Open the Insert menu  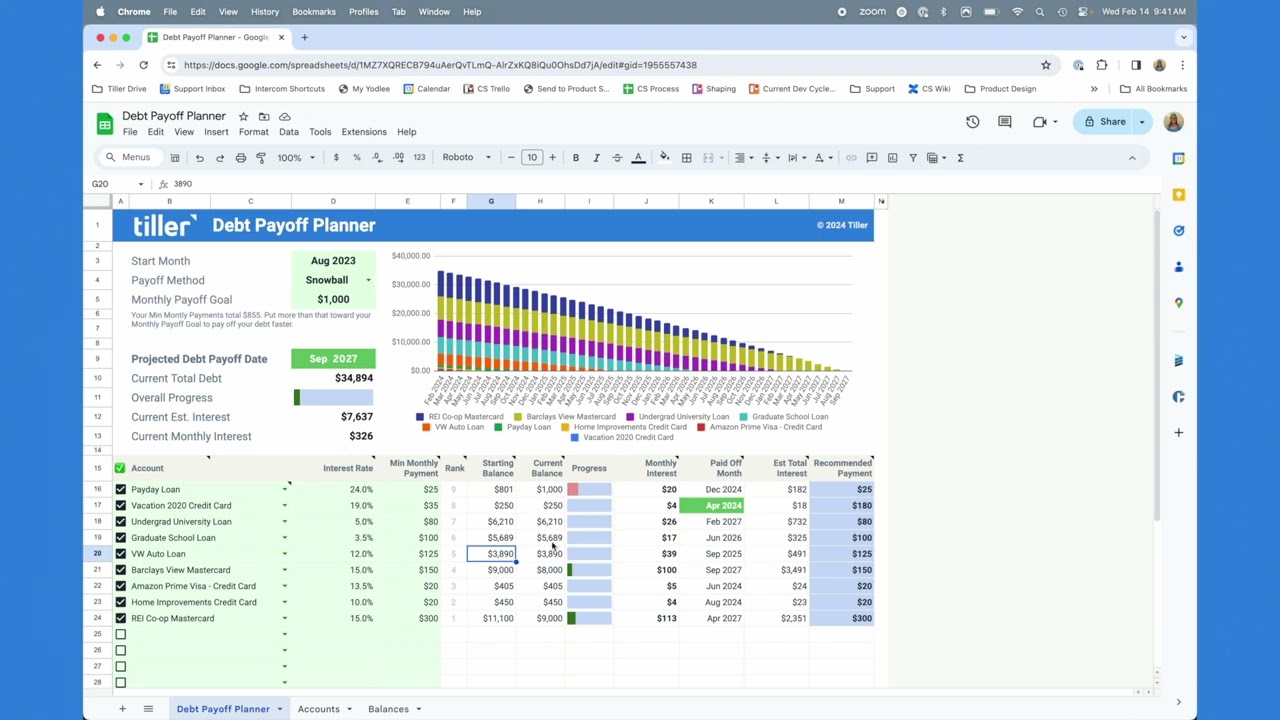pos(216,132)
